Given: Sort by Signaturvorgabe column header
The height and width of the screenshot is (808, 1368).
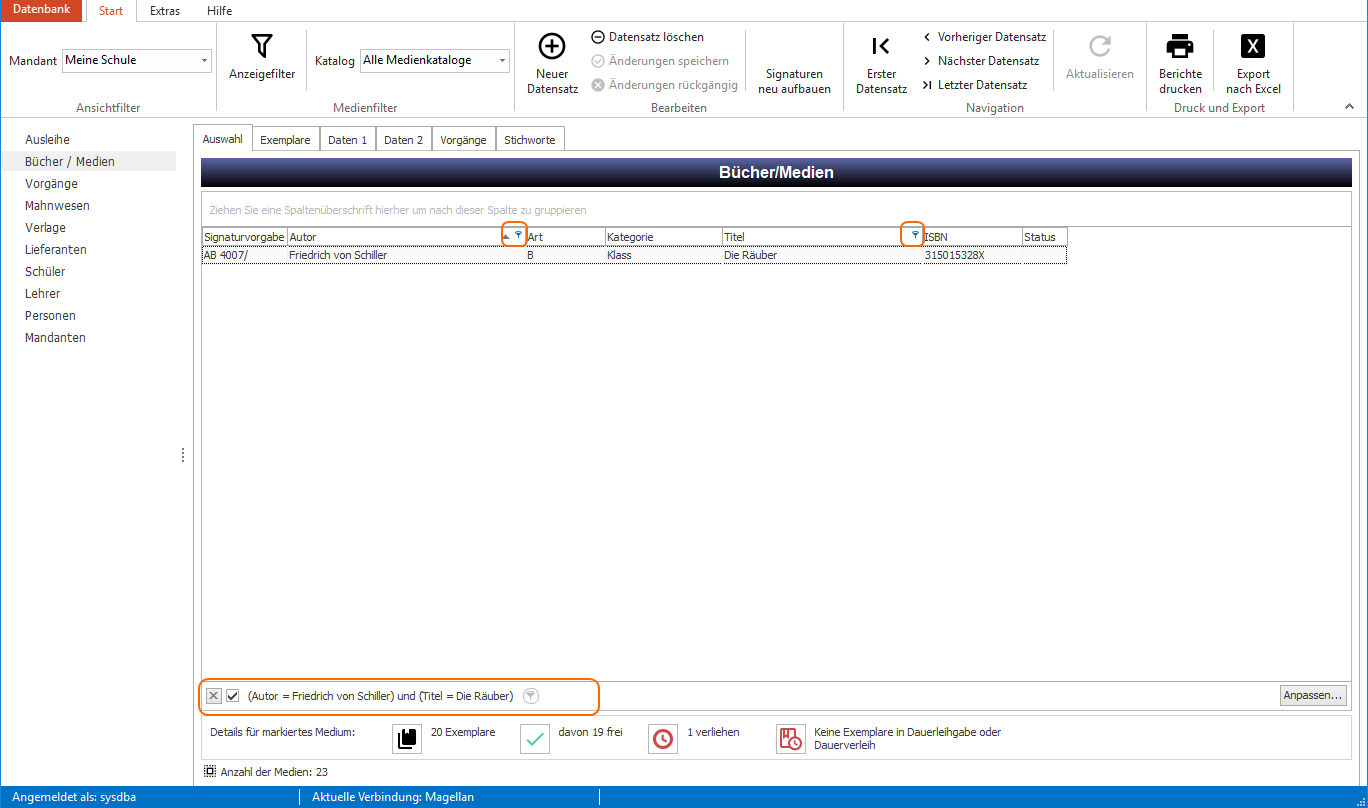Looking at the screenshot, I should click(x=244, y=237).
